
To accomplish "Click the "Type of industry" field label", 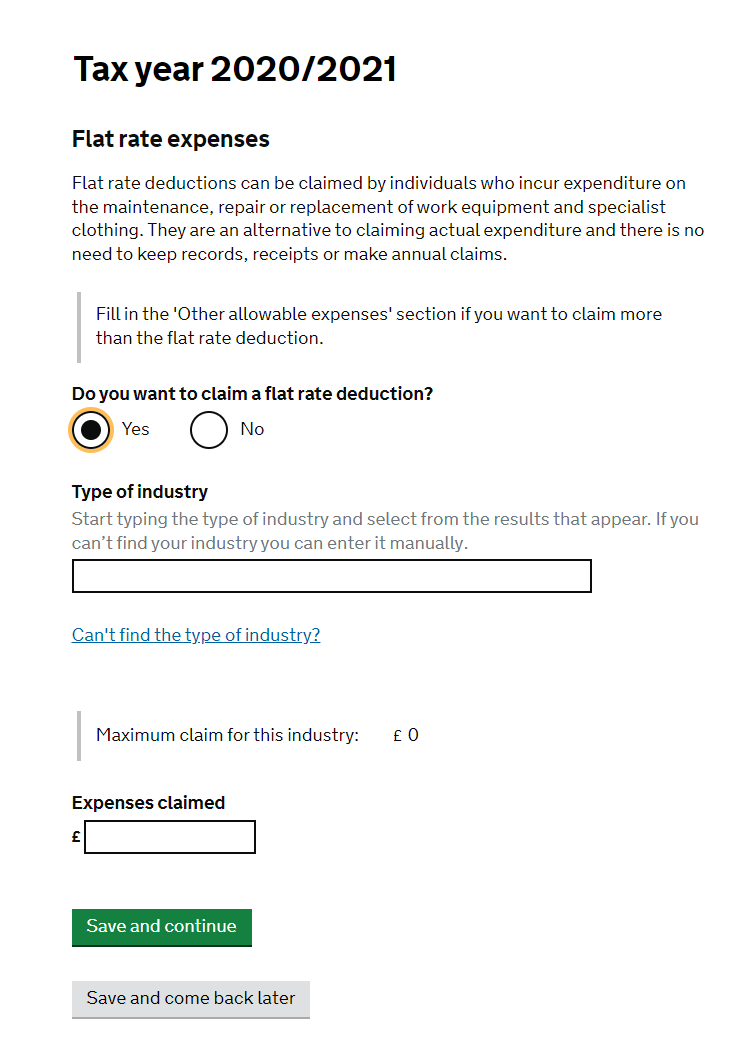I will coord(140,492).
